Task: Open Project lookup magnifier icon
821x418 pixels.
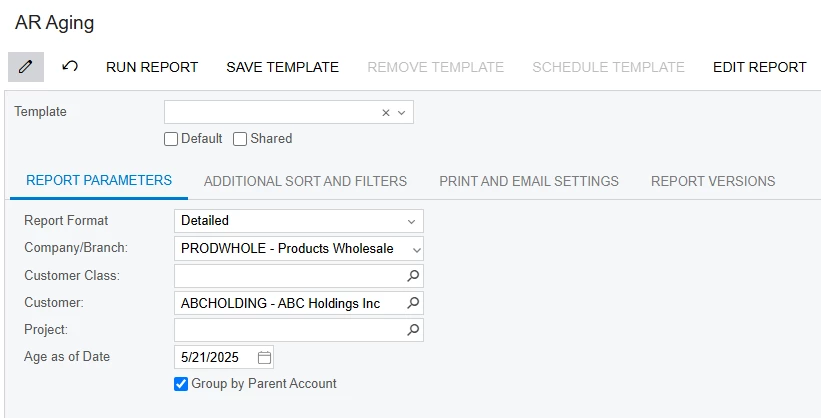Action: coord(413,329)
